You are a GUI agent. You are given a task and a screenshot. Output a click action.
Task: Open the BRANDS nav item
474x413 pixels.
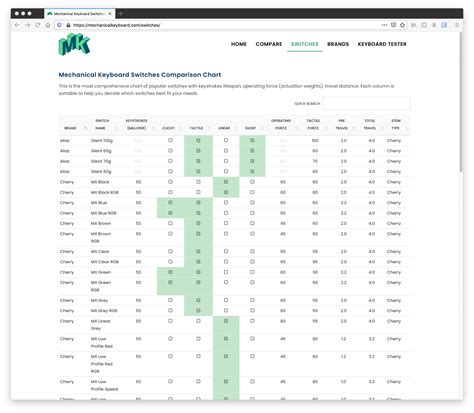point(338,44)
